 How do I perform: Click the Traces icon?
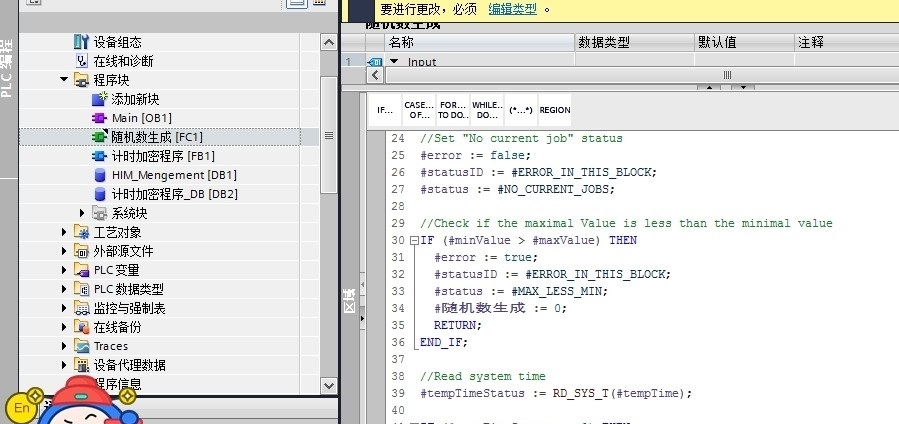point(81,346)
